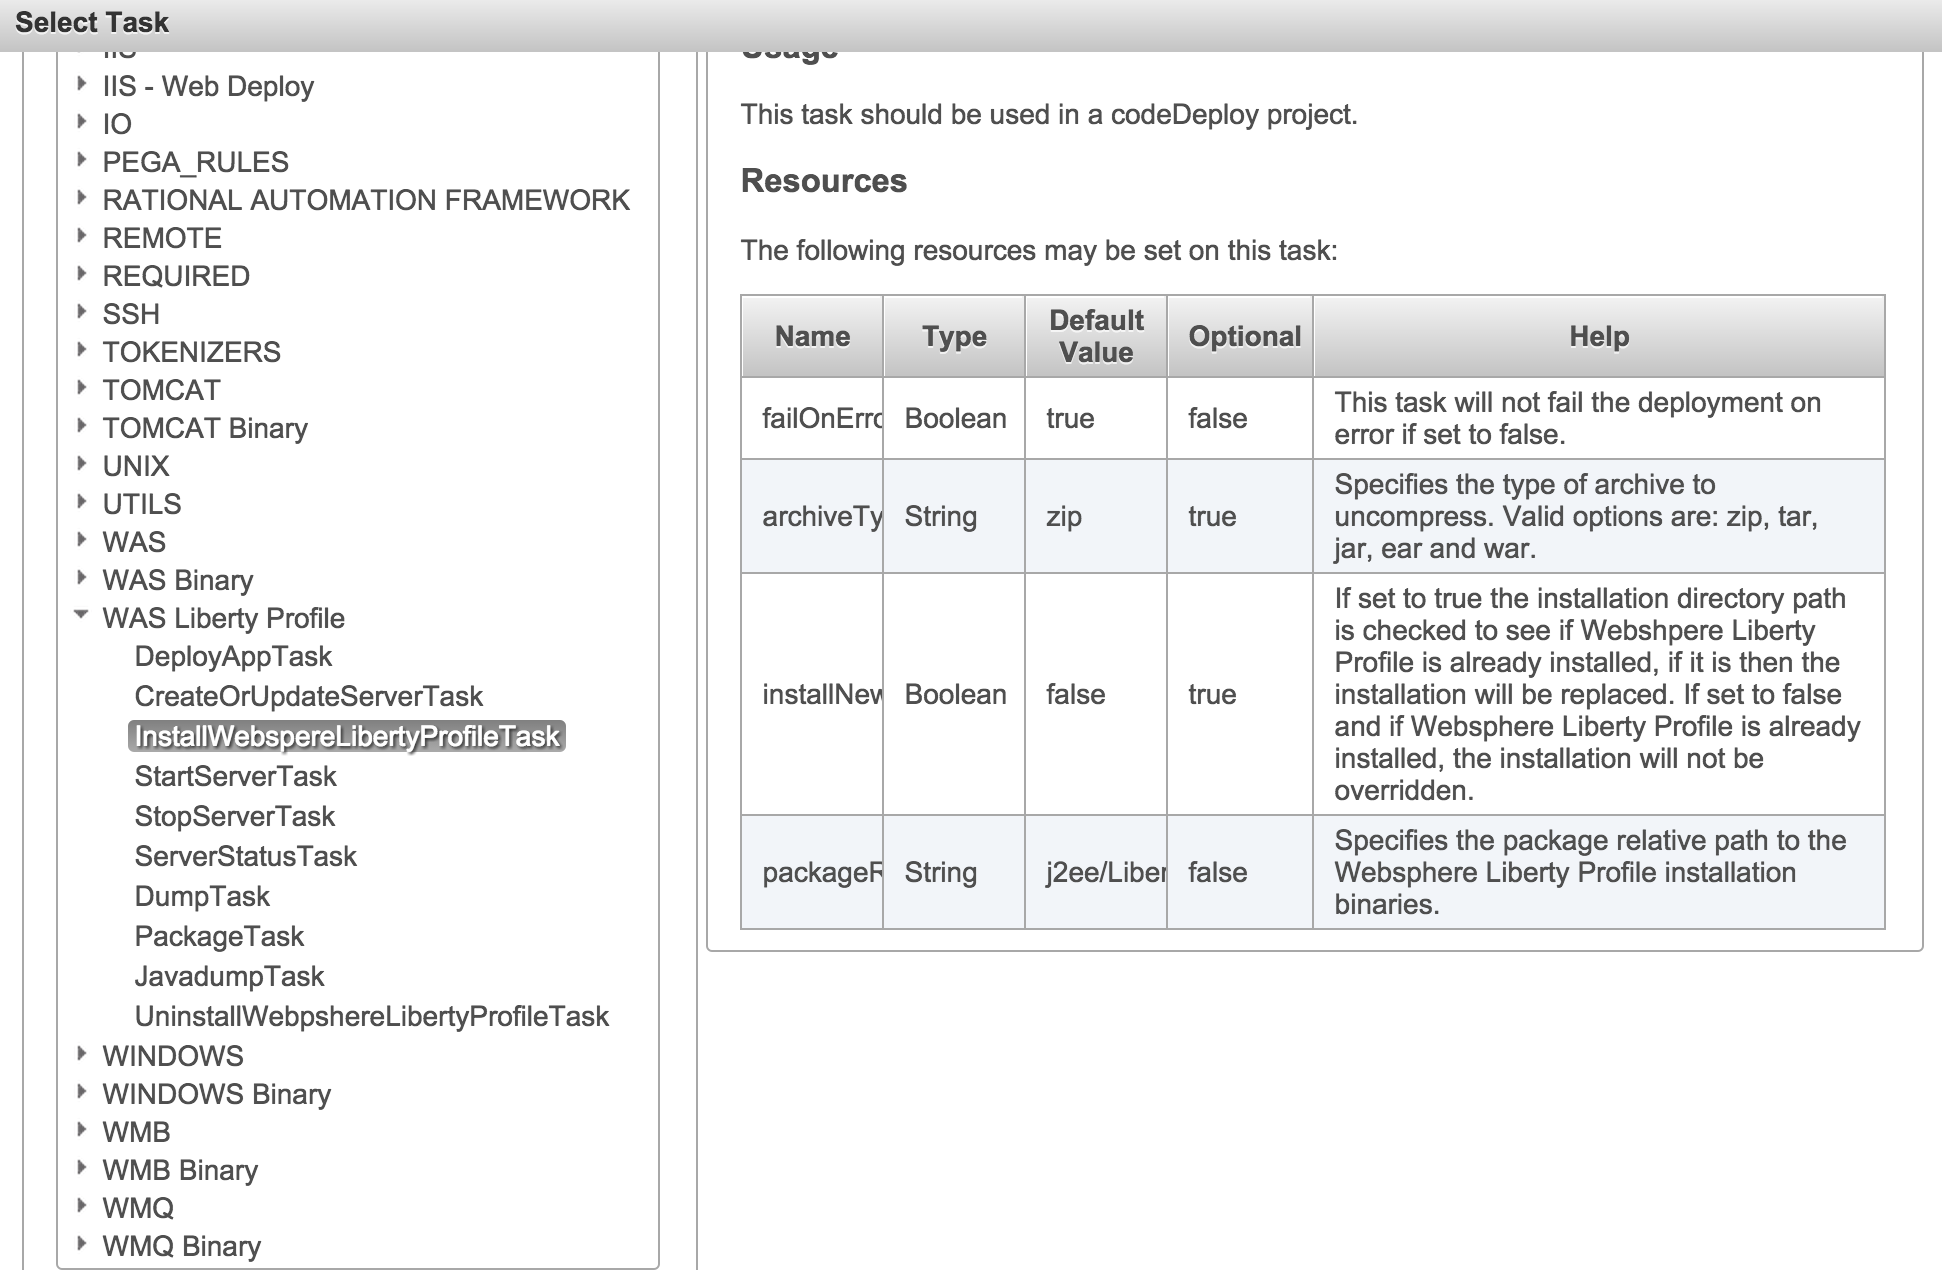This screenshot has width=1942, height=1270.
Task: Click the zip default value cell
Action: click(x=1096, y=516)
